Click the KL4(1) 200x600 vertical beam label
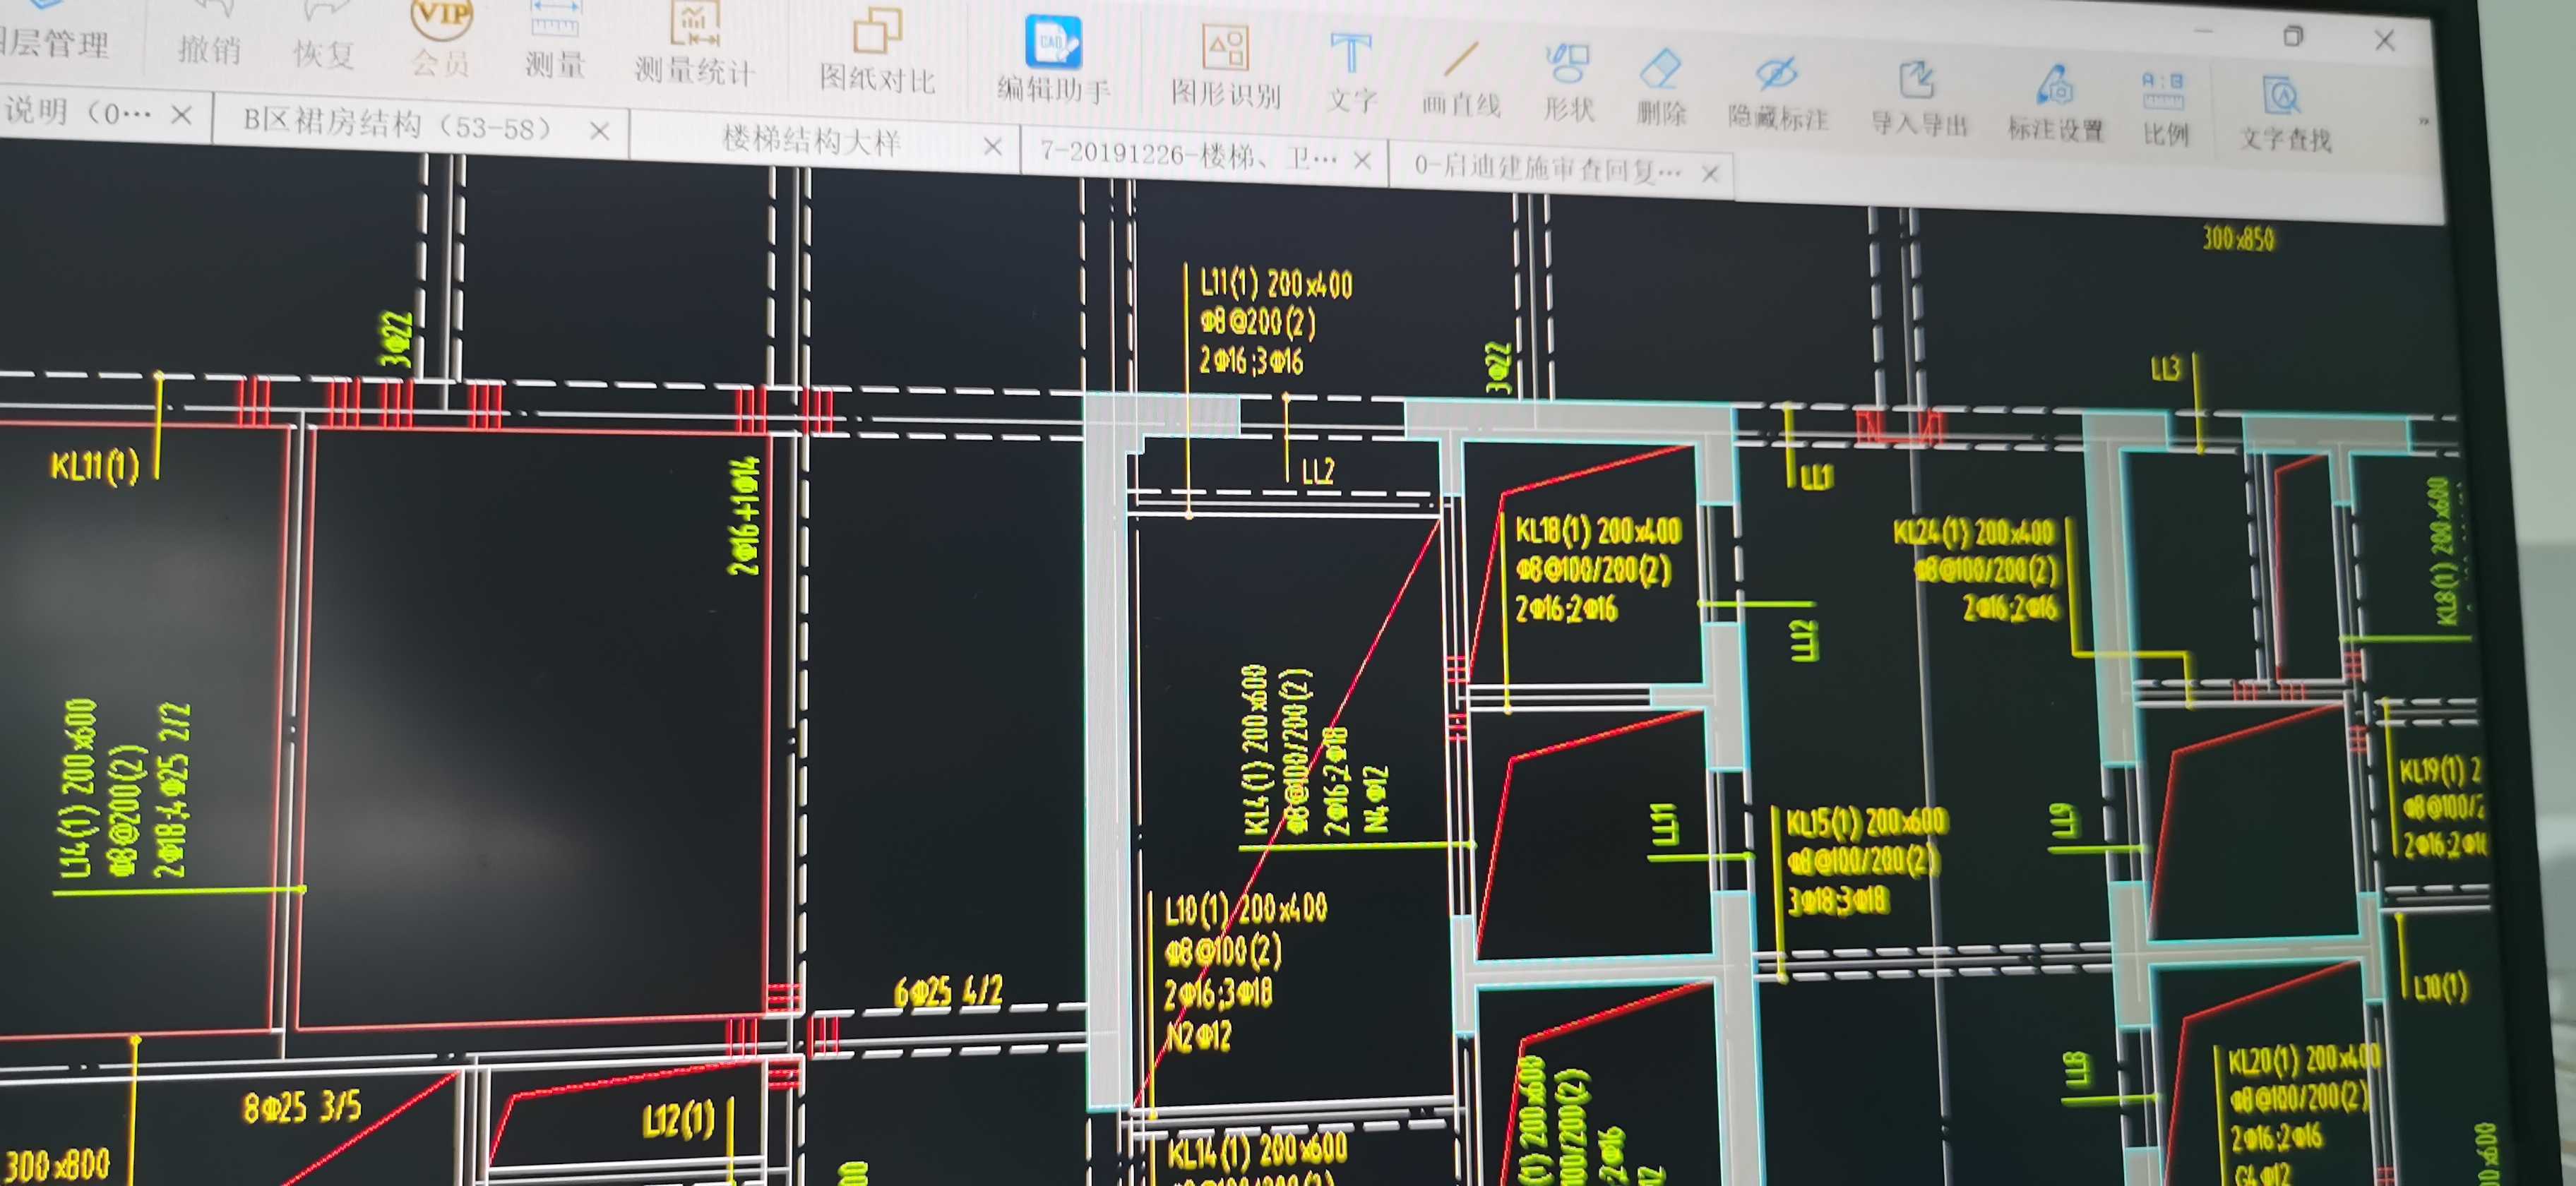Image resolution: width=2576 pixels, height=1186 pixels. (1254, 750)
